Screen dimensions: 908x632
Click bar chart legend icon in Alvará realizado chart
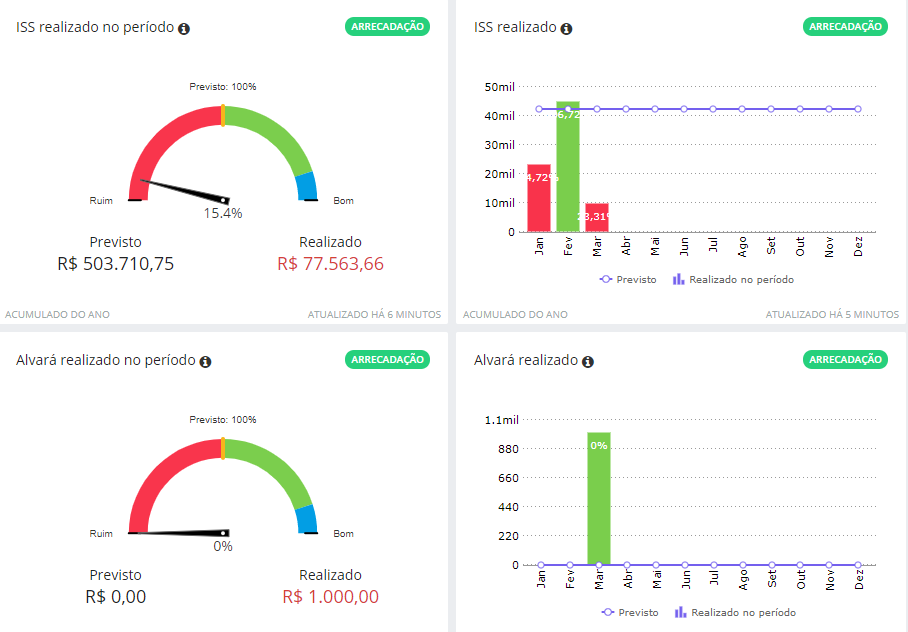click(679, 612)
